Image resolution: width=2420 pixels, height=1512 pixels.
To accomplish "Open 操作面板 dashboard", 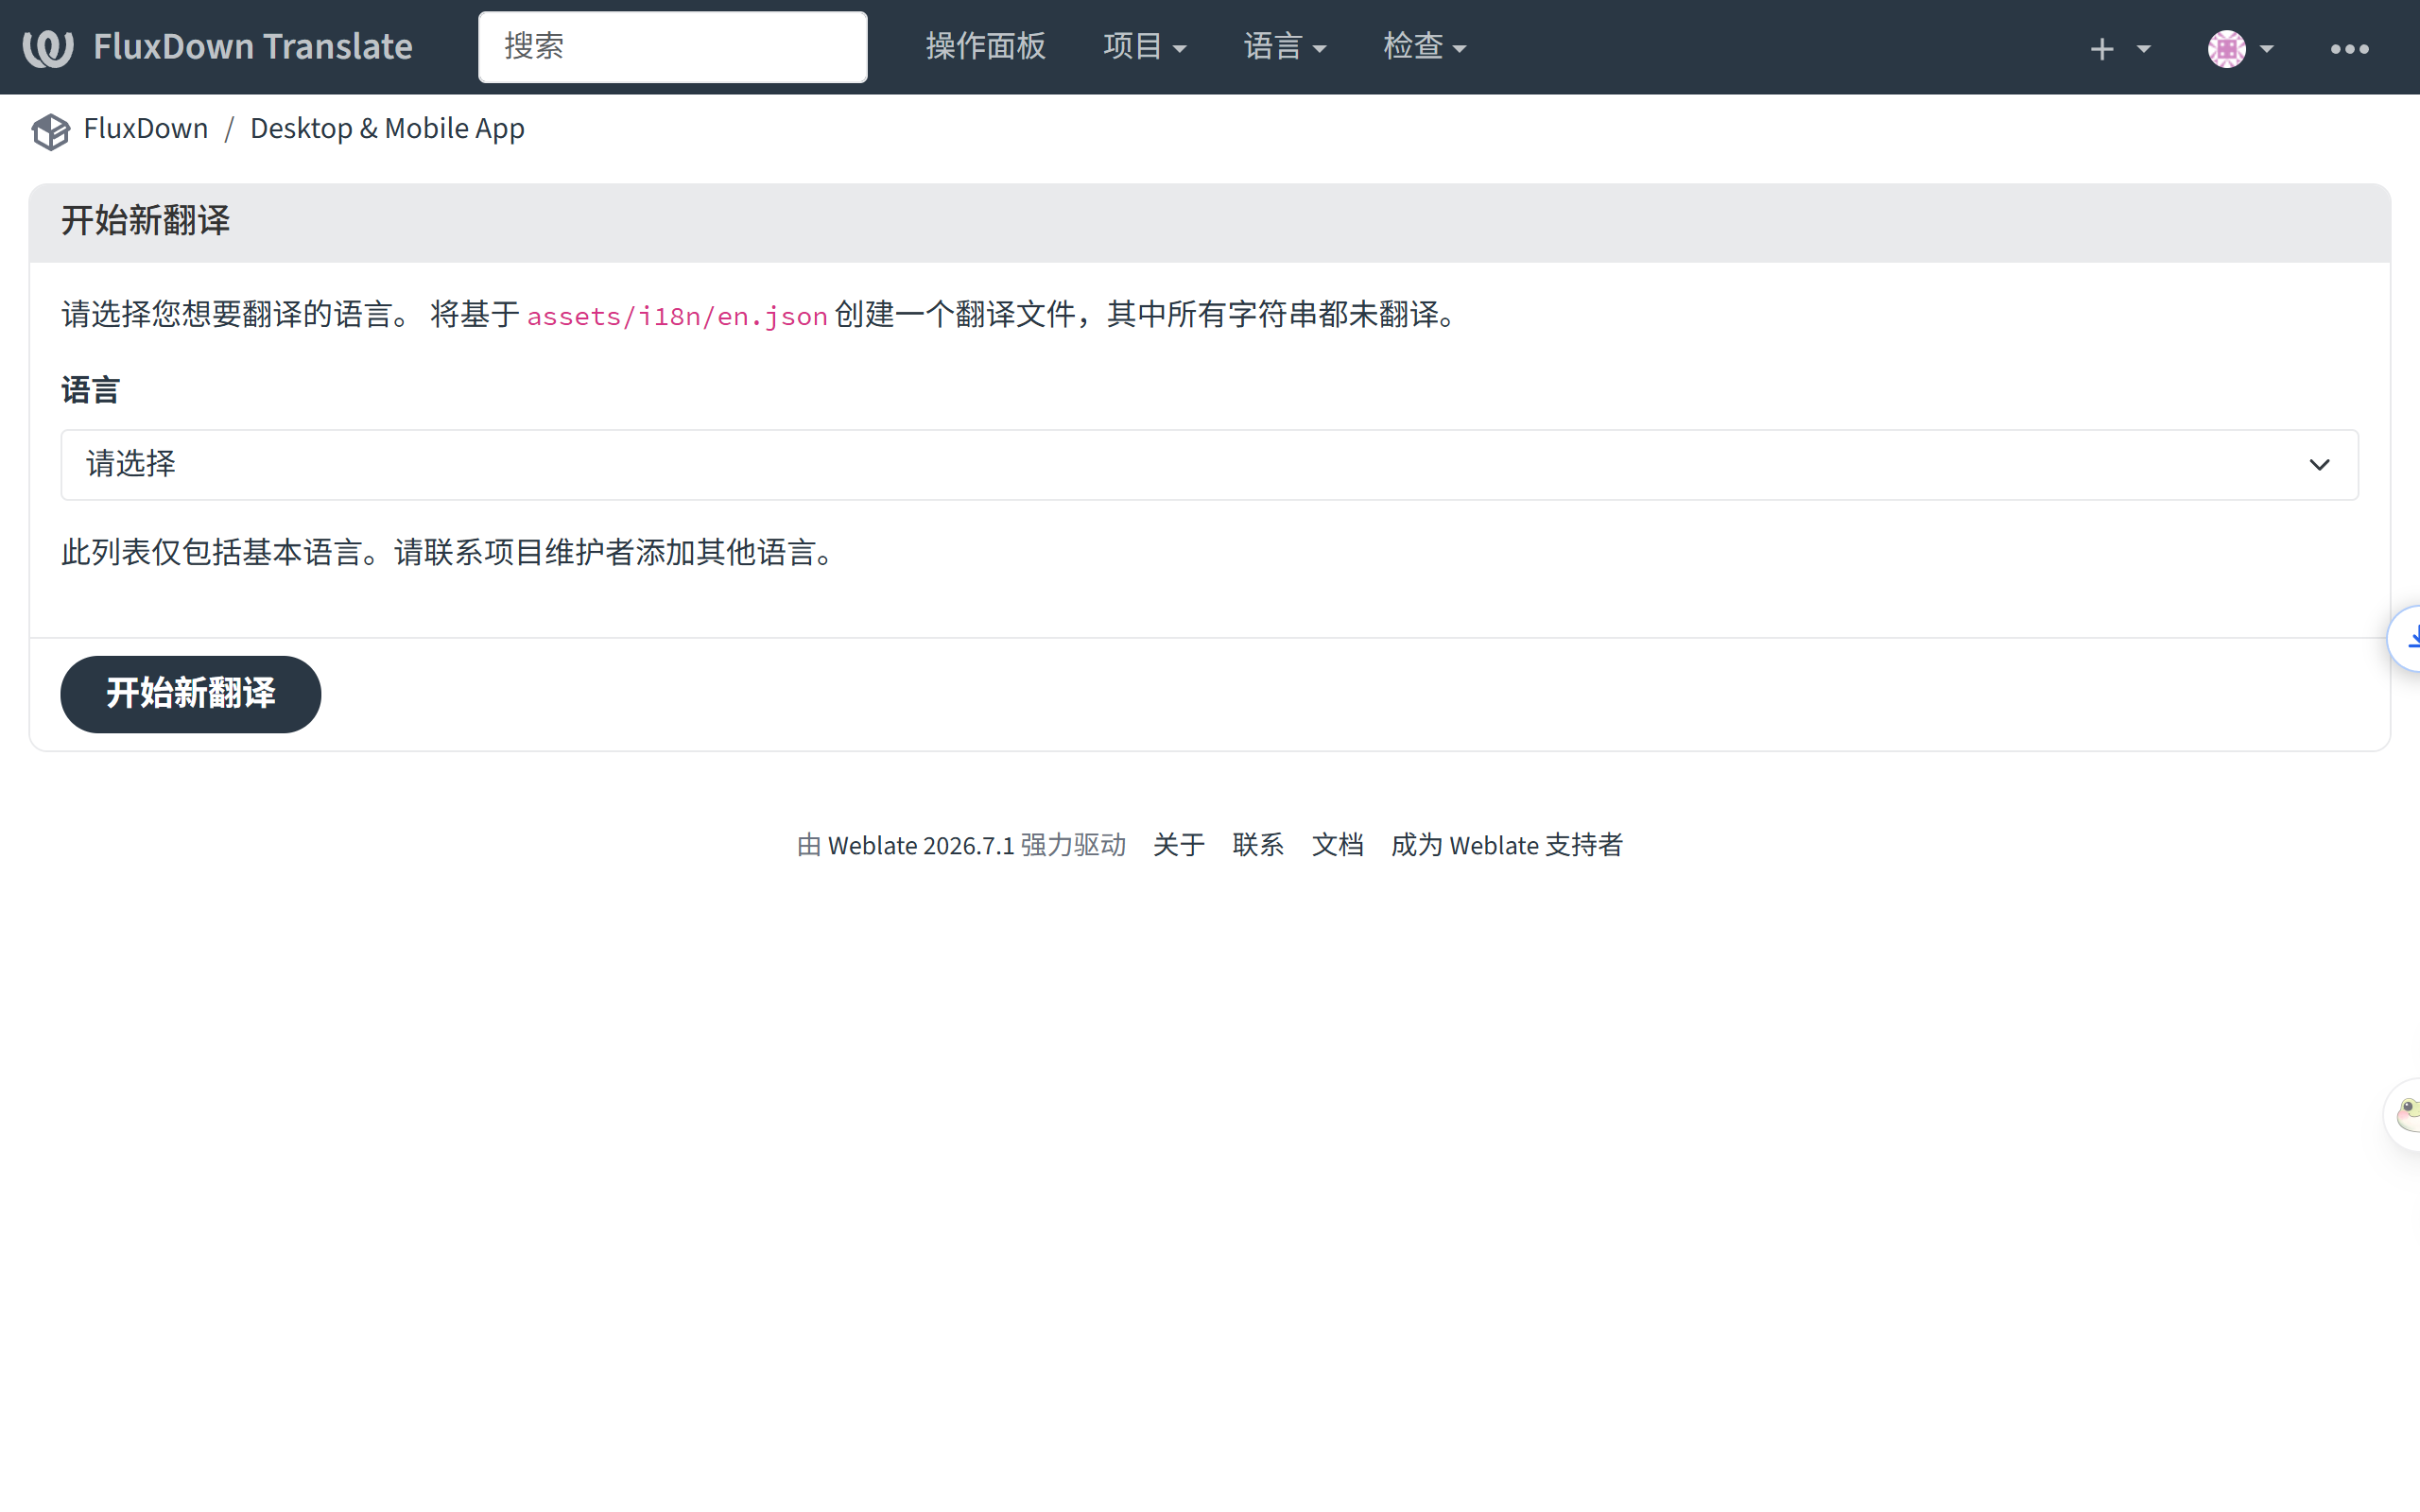I will (x=985, y=47).
